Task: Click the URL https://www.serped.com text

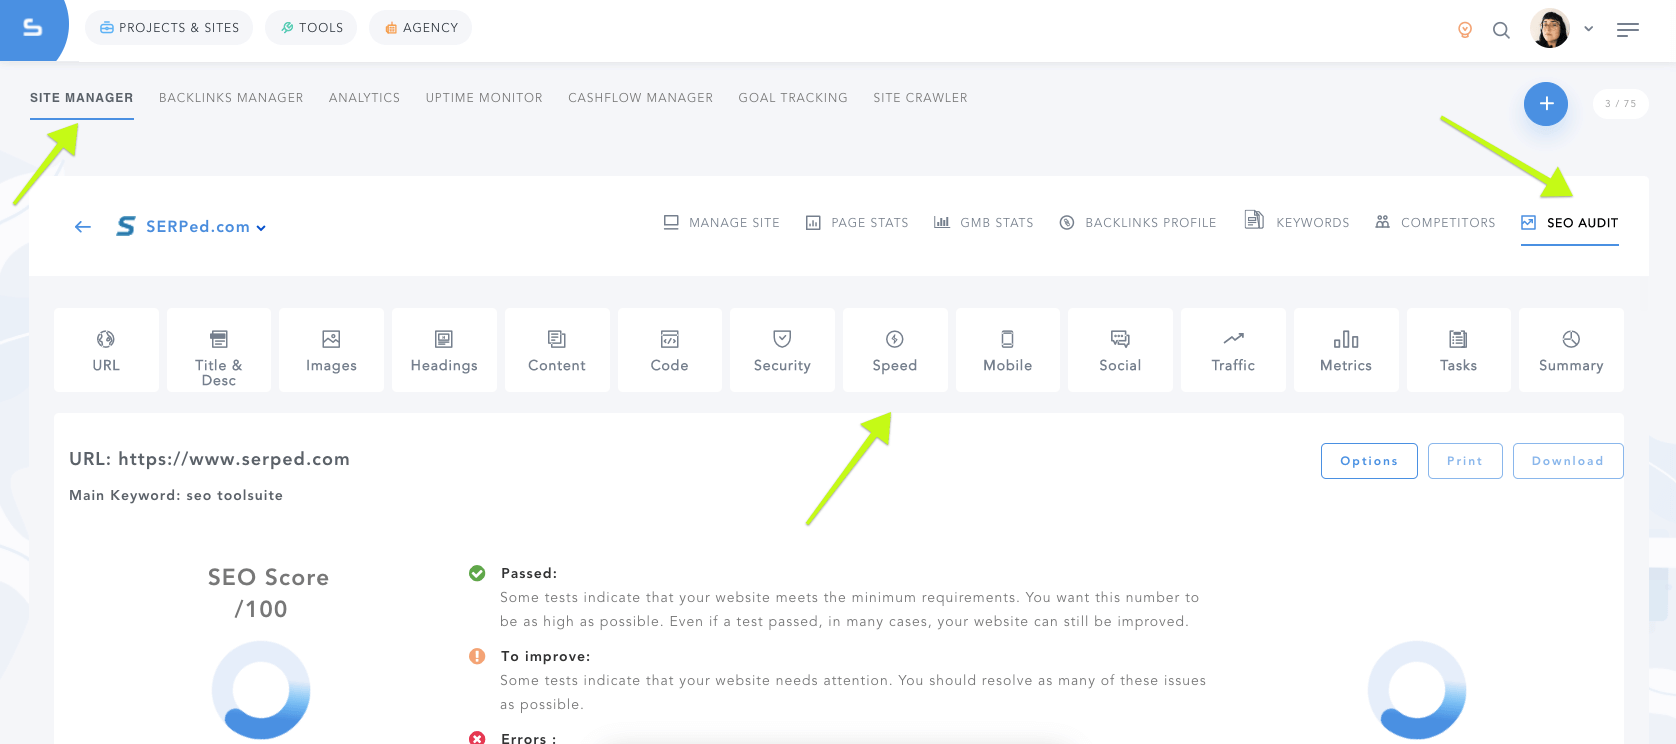Action: point(209,459)
